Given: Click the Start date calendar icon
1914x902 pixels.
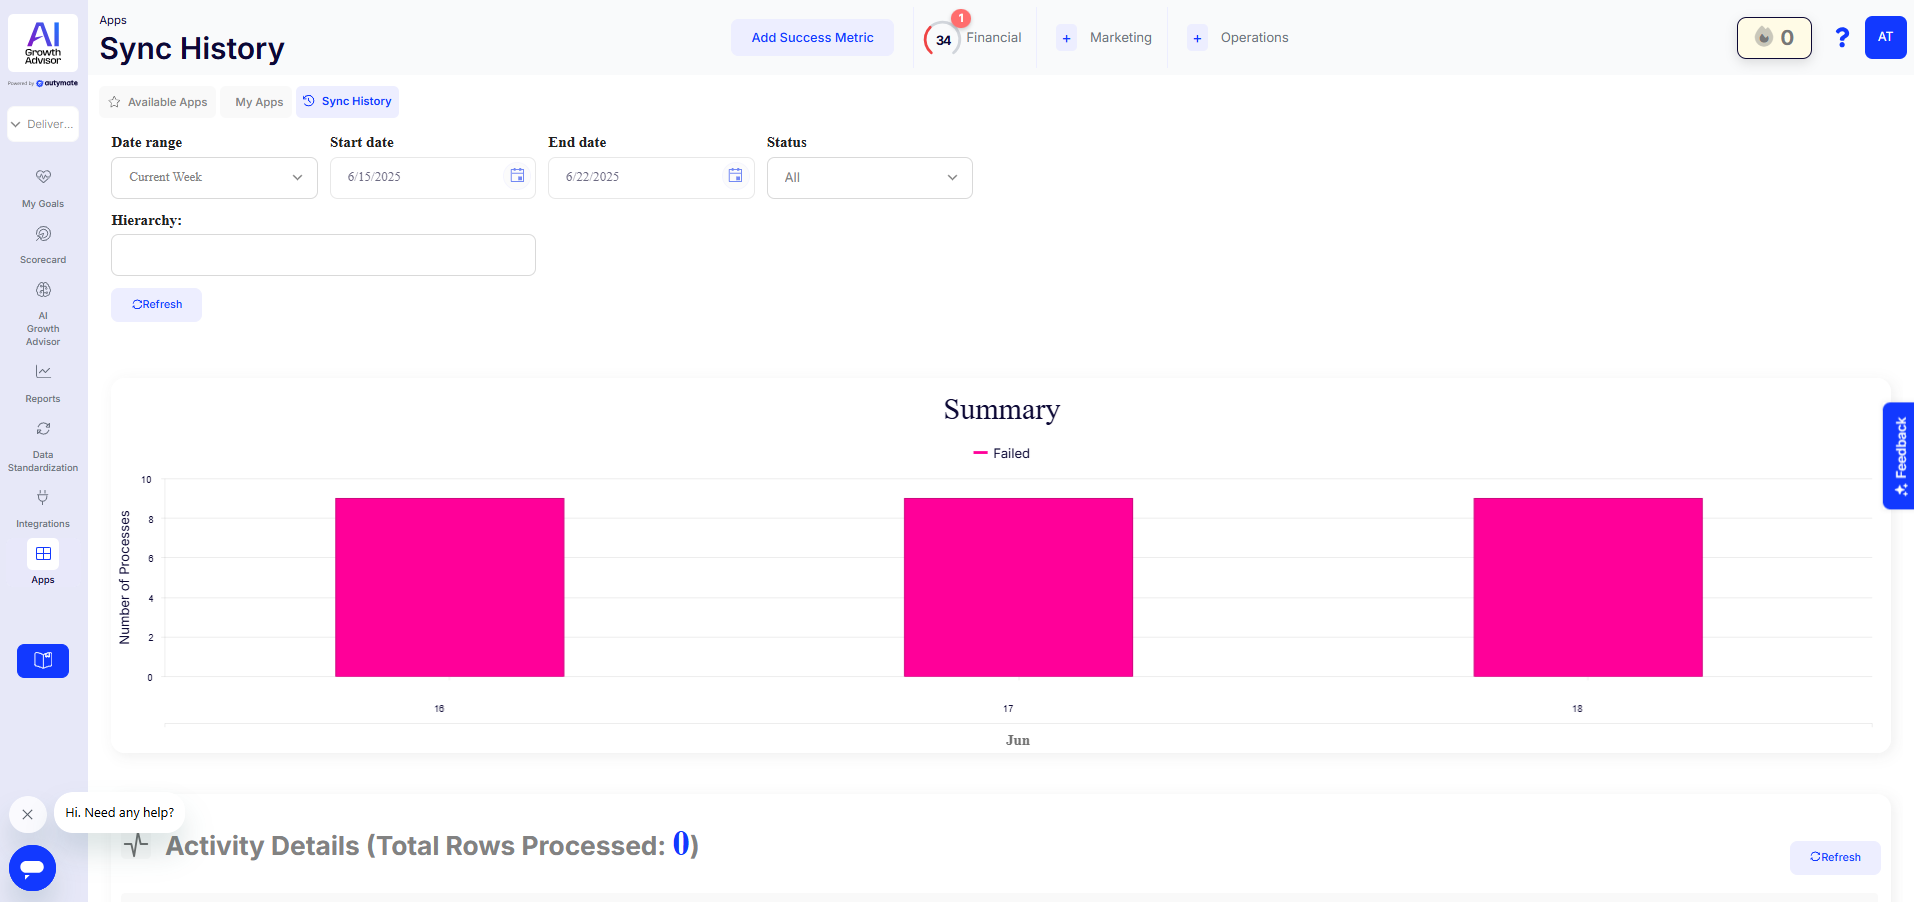Looking at the screenshot, I should 517,176.
